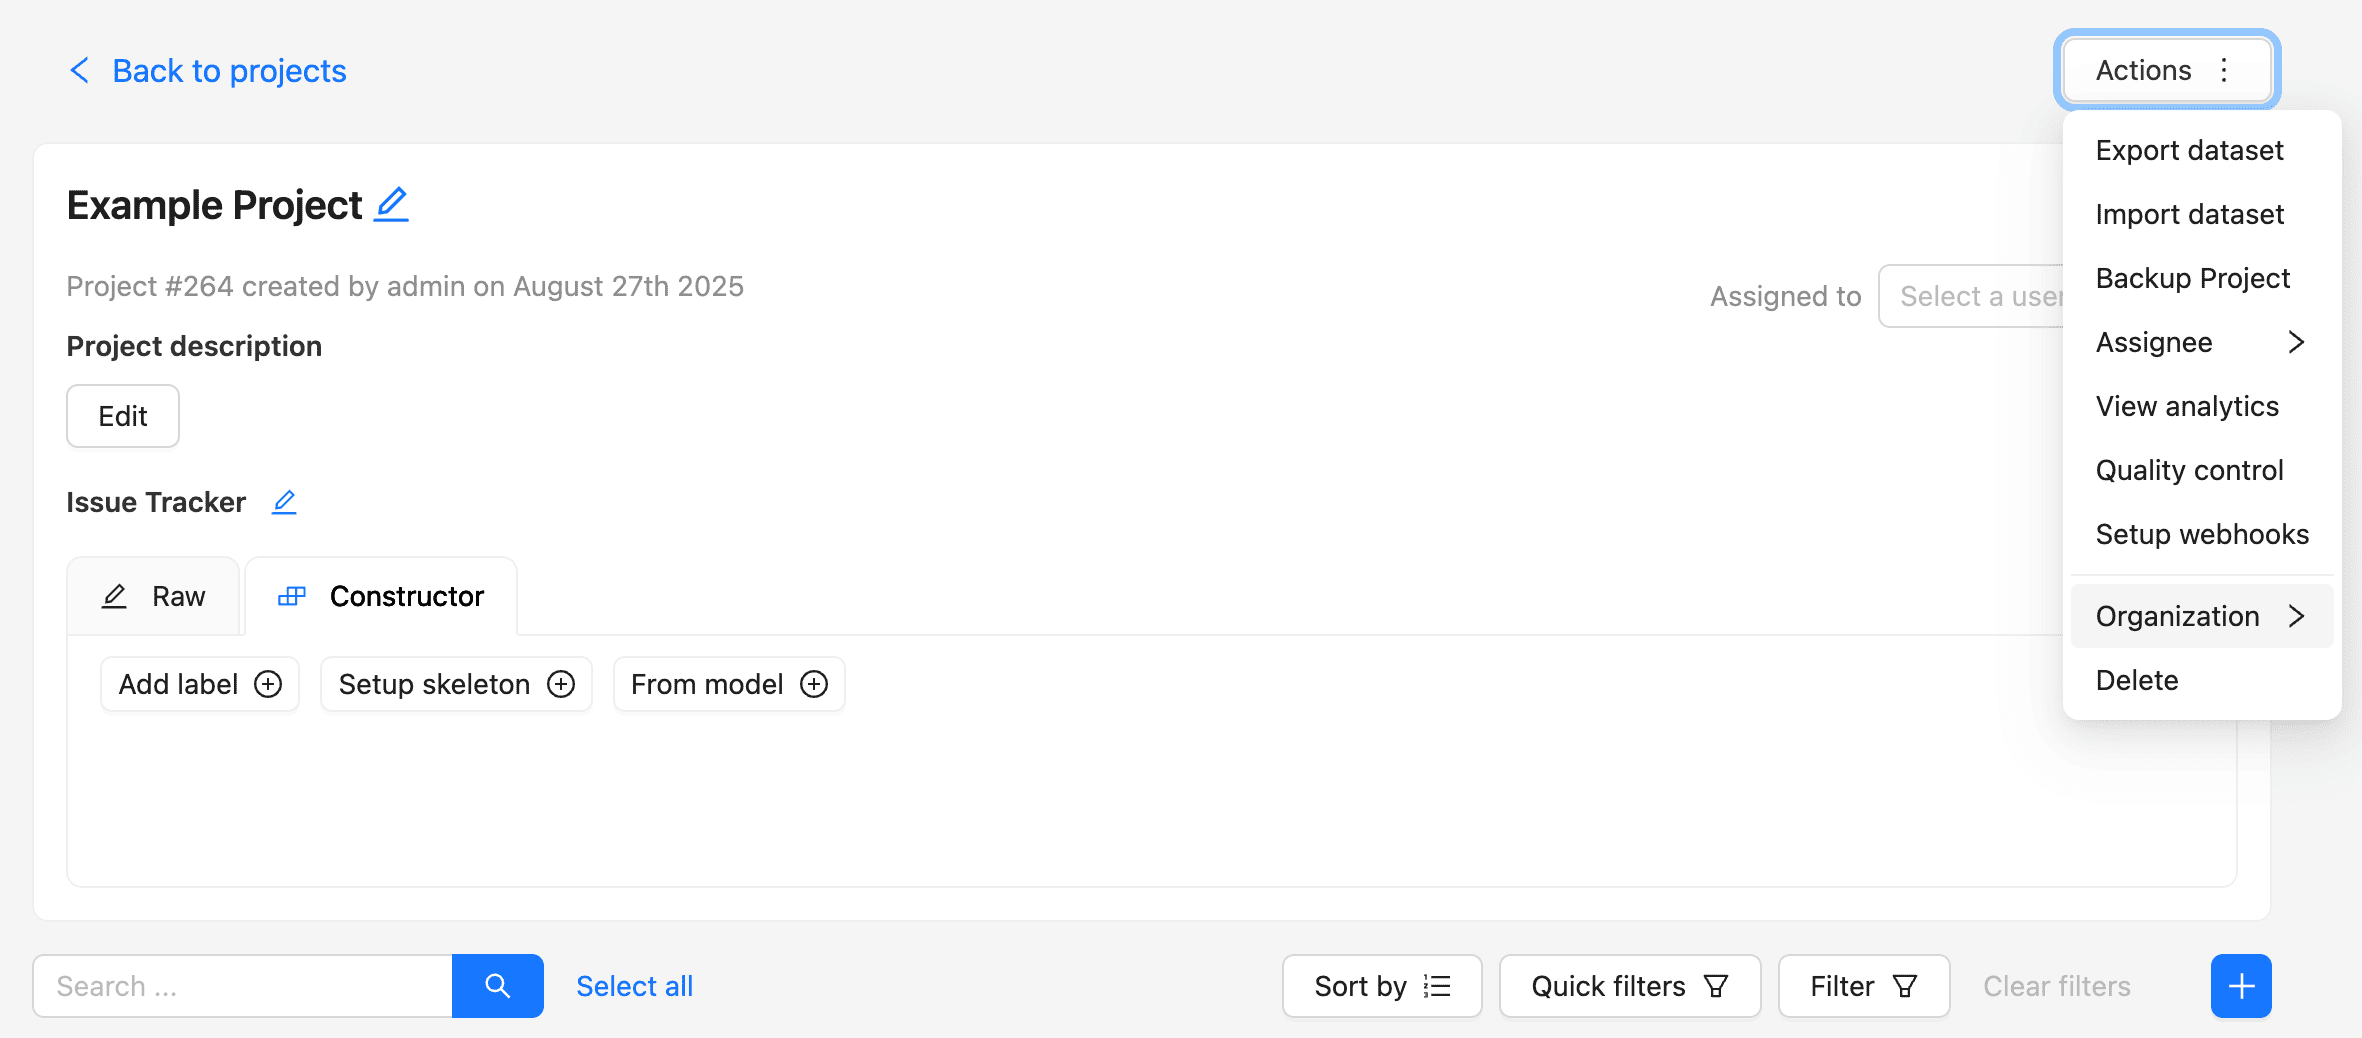
Task: Focus the Search text field
Action: point(242,986)
